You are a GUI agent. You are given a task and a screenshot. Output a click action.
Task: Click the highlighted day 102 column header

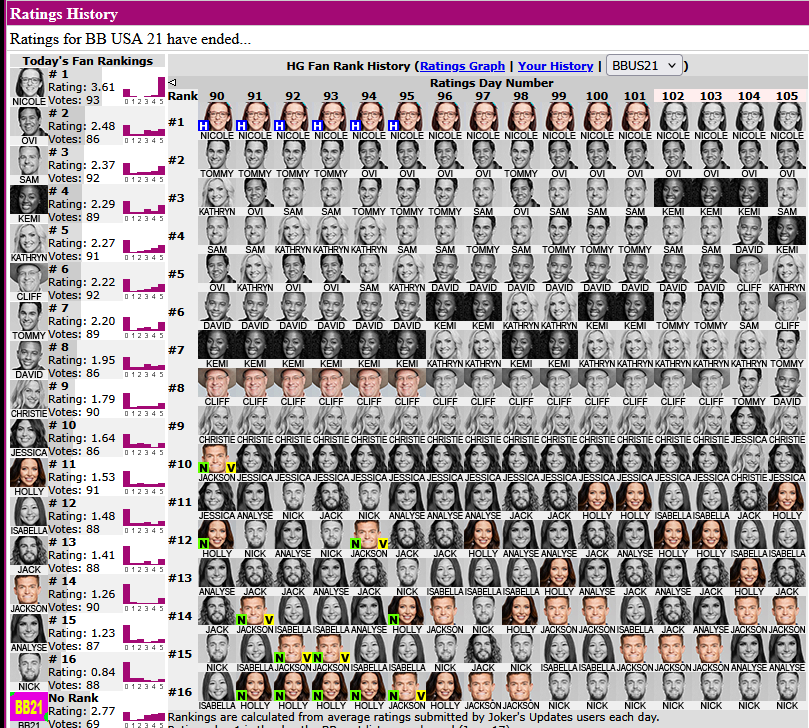tap(673, 96)
